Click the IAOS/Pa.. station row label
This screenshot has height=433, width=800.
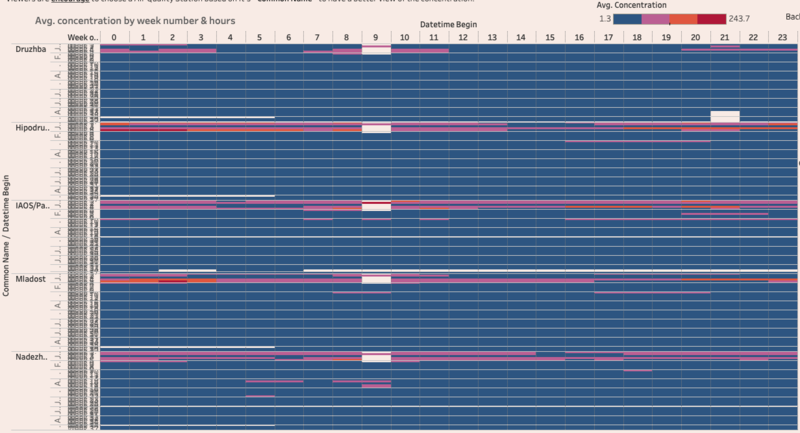coord(33,206)
